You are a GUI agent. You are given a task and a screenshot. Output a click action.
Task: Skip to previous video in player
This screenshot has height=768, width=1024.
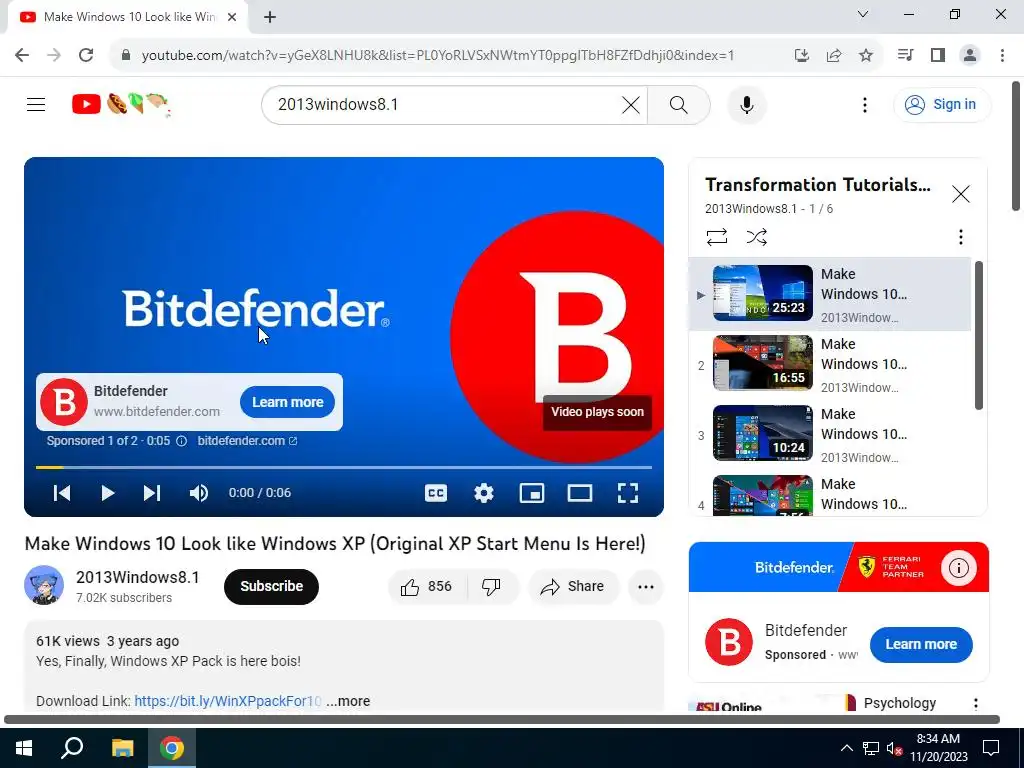(x=61, y=493)
